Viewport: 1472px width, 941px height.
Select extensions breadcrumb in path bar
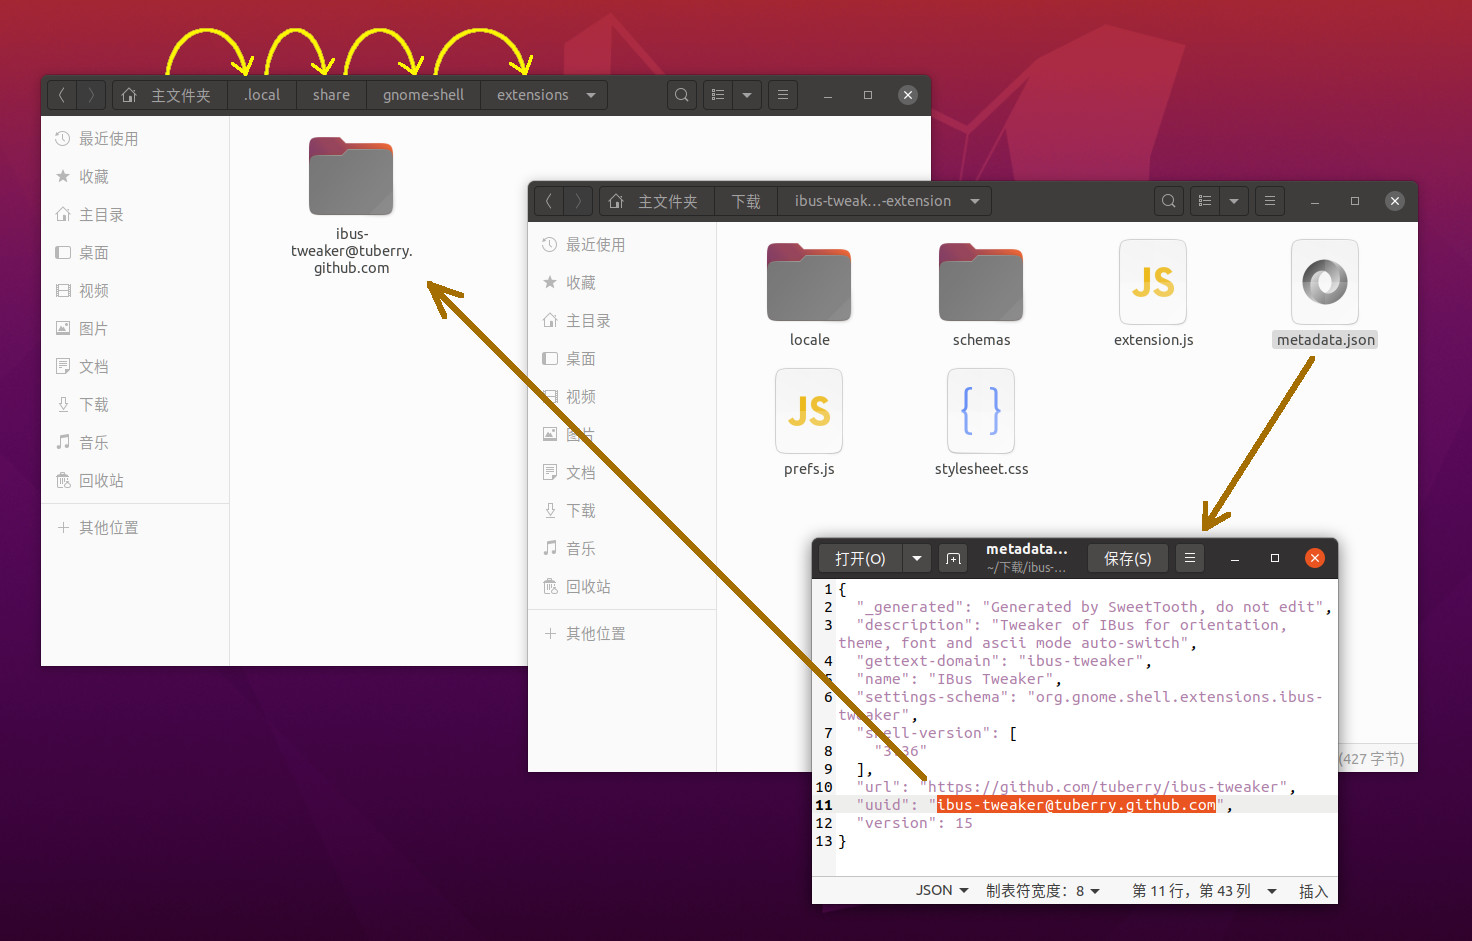[x=532, y=95]
